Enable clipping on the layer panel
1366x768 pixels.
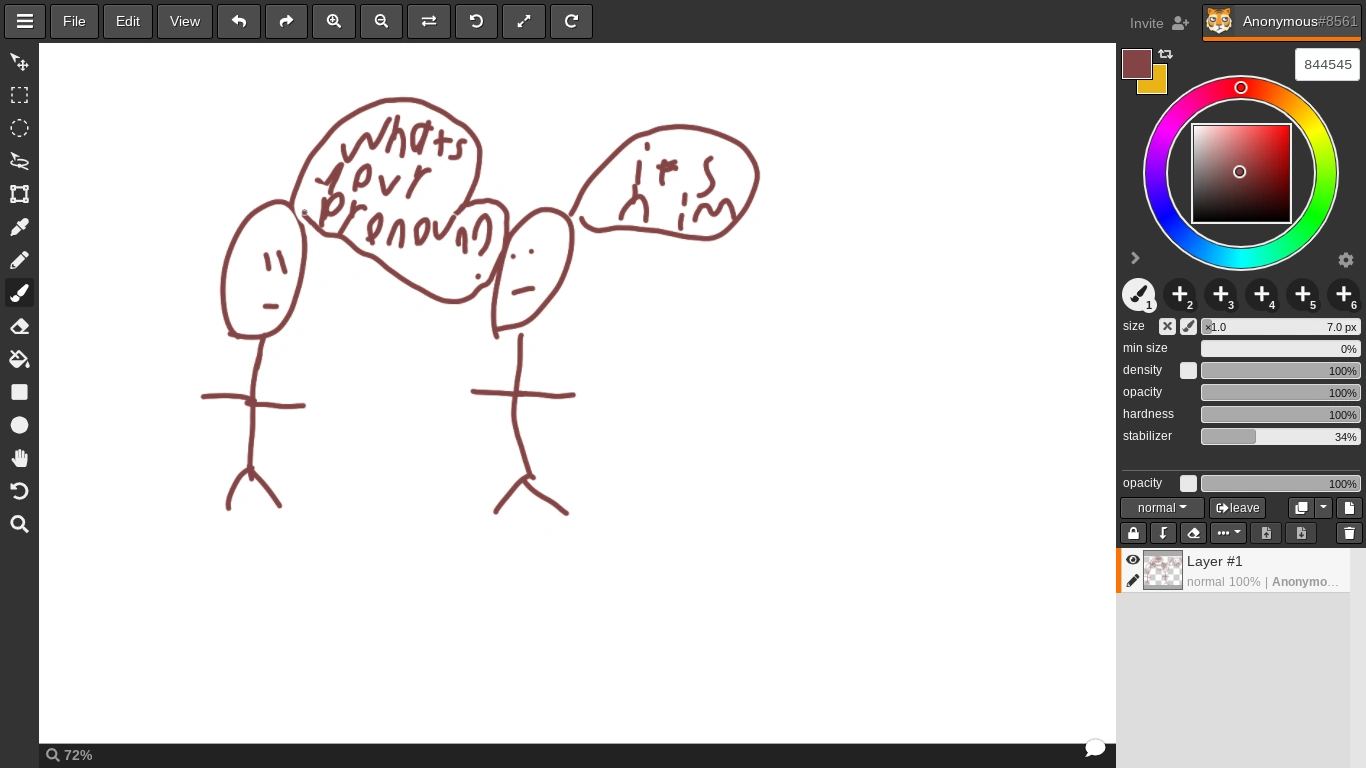point(1163,533)
